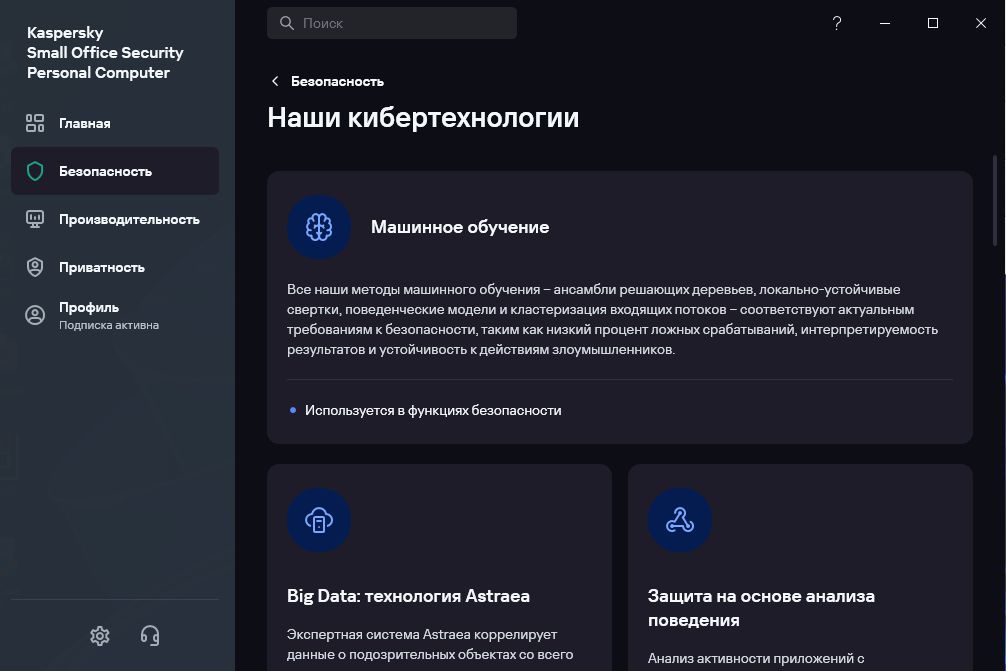Click the behavior analysis protection icon
1006x671 pixels.
[x=680, y=520]
